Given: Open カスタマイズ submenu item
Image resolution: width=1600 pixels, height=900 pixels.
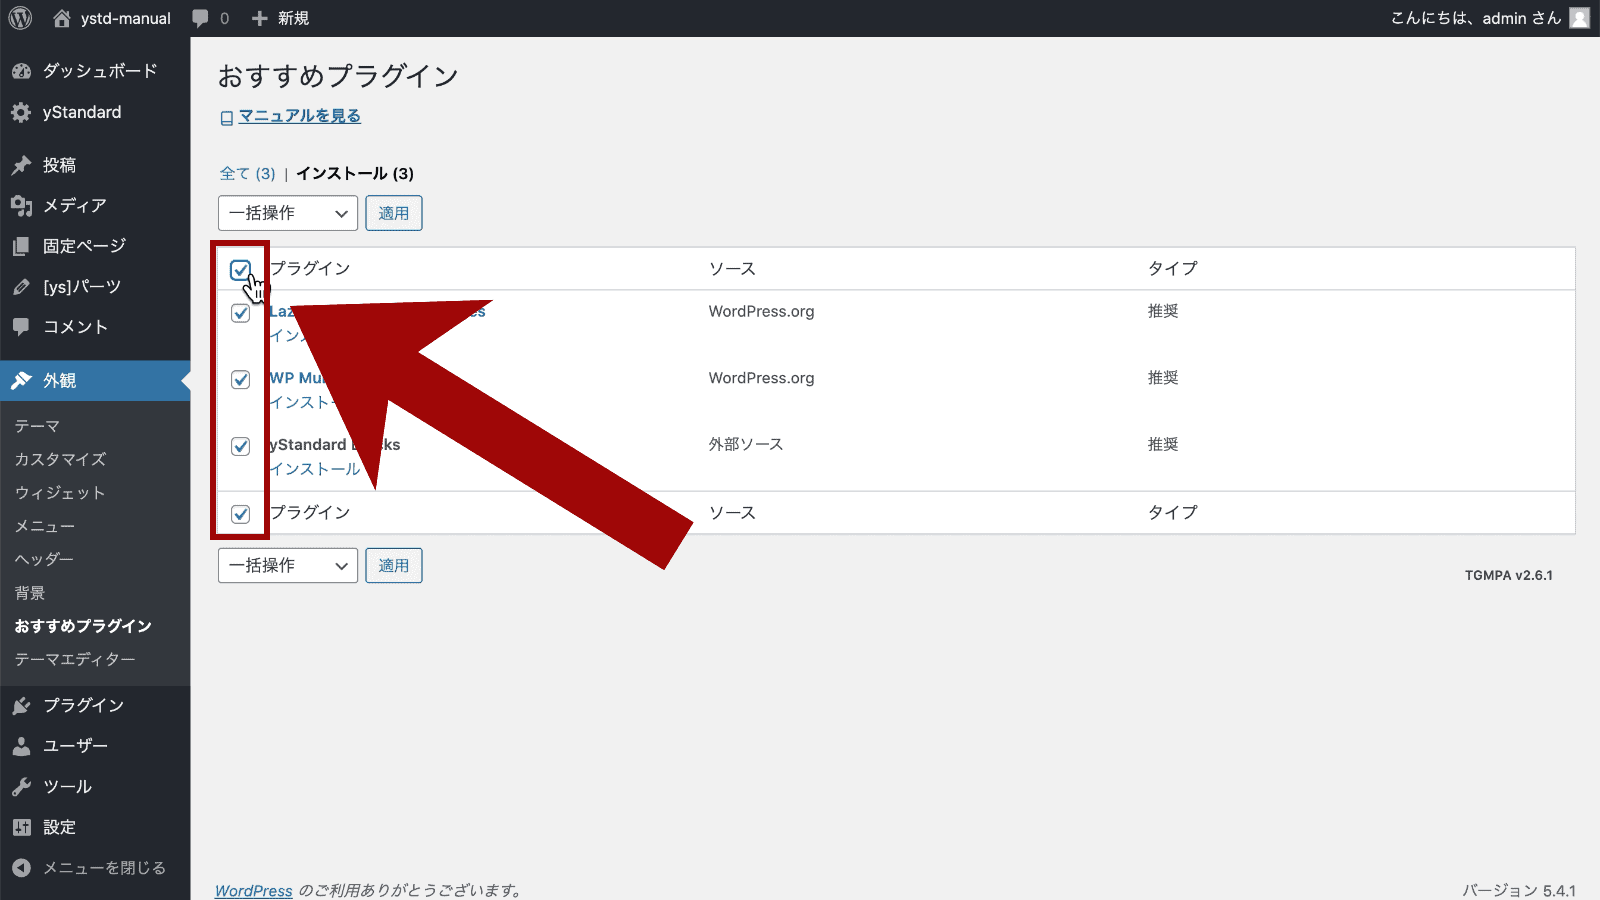Looking at the screenshot, I should click(60, 459).
